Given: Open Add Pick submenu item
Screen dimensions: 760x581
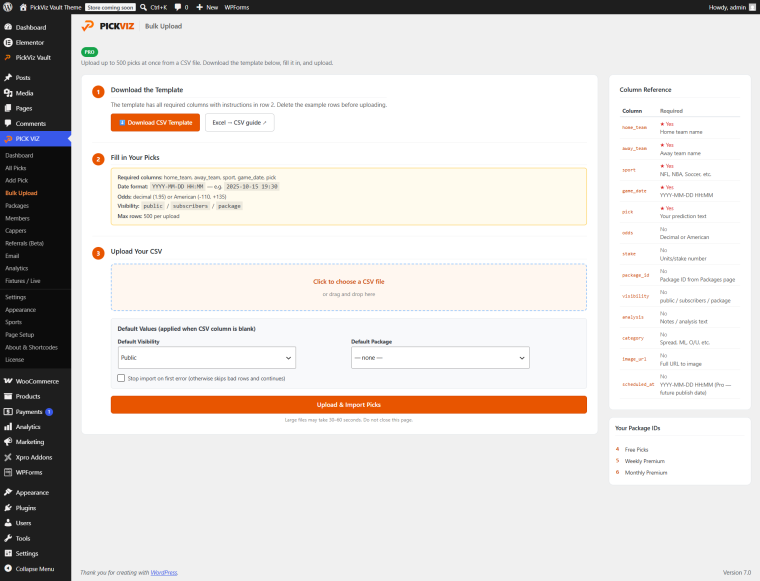Looking at the screenshot, I should pyautogui.click(x=16, y=180).
